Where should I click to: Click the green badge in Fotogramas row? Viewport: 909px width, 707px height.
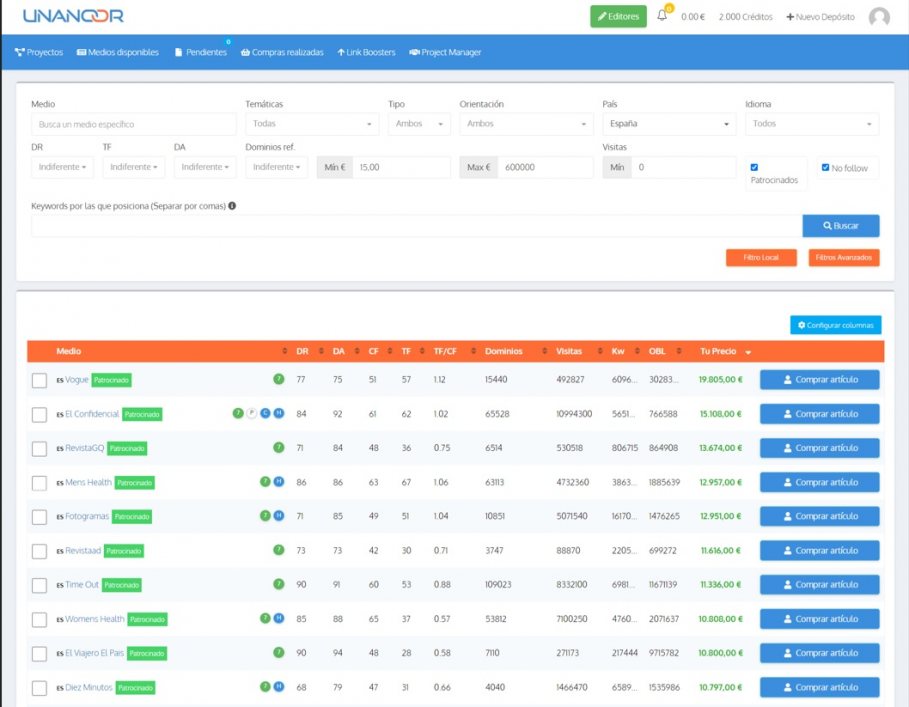click(x=265, y=516)
